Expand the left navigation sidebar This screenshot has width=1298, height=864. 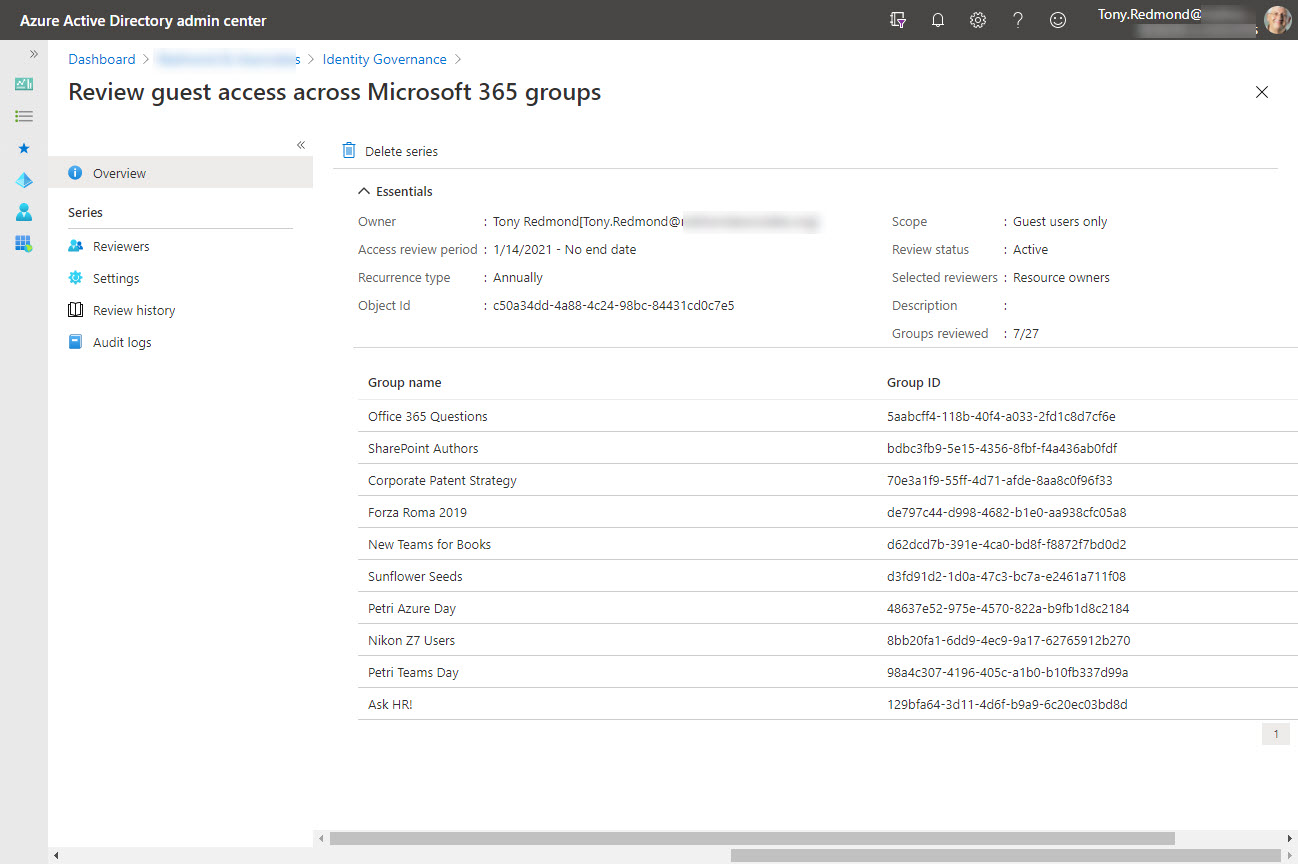(33, 54)
